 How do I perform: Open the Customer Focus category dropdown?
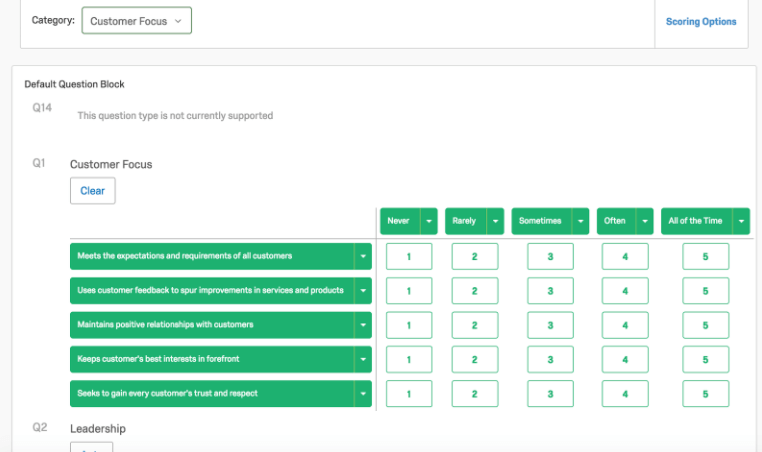[136, 20]
